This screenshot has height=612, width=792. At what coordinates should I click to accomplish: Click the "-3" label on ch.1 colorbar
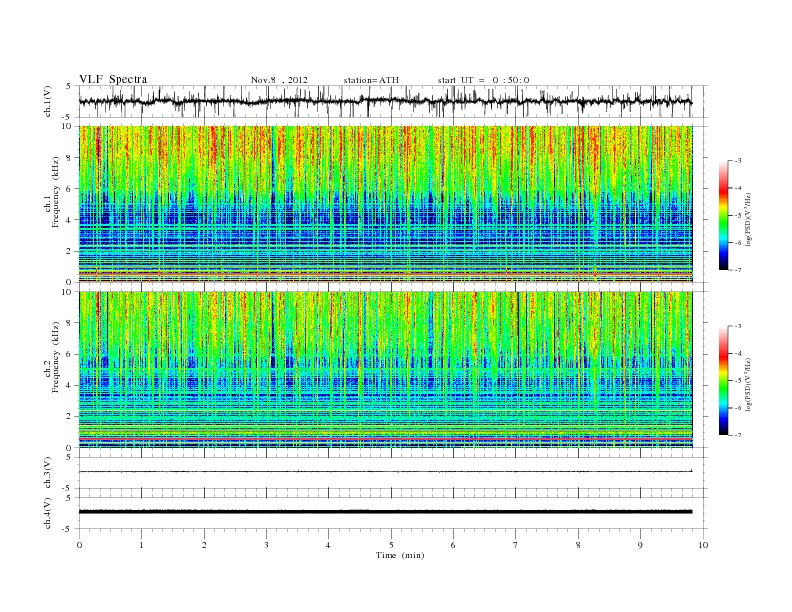coord(737,161)
